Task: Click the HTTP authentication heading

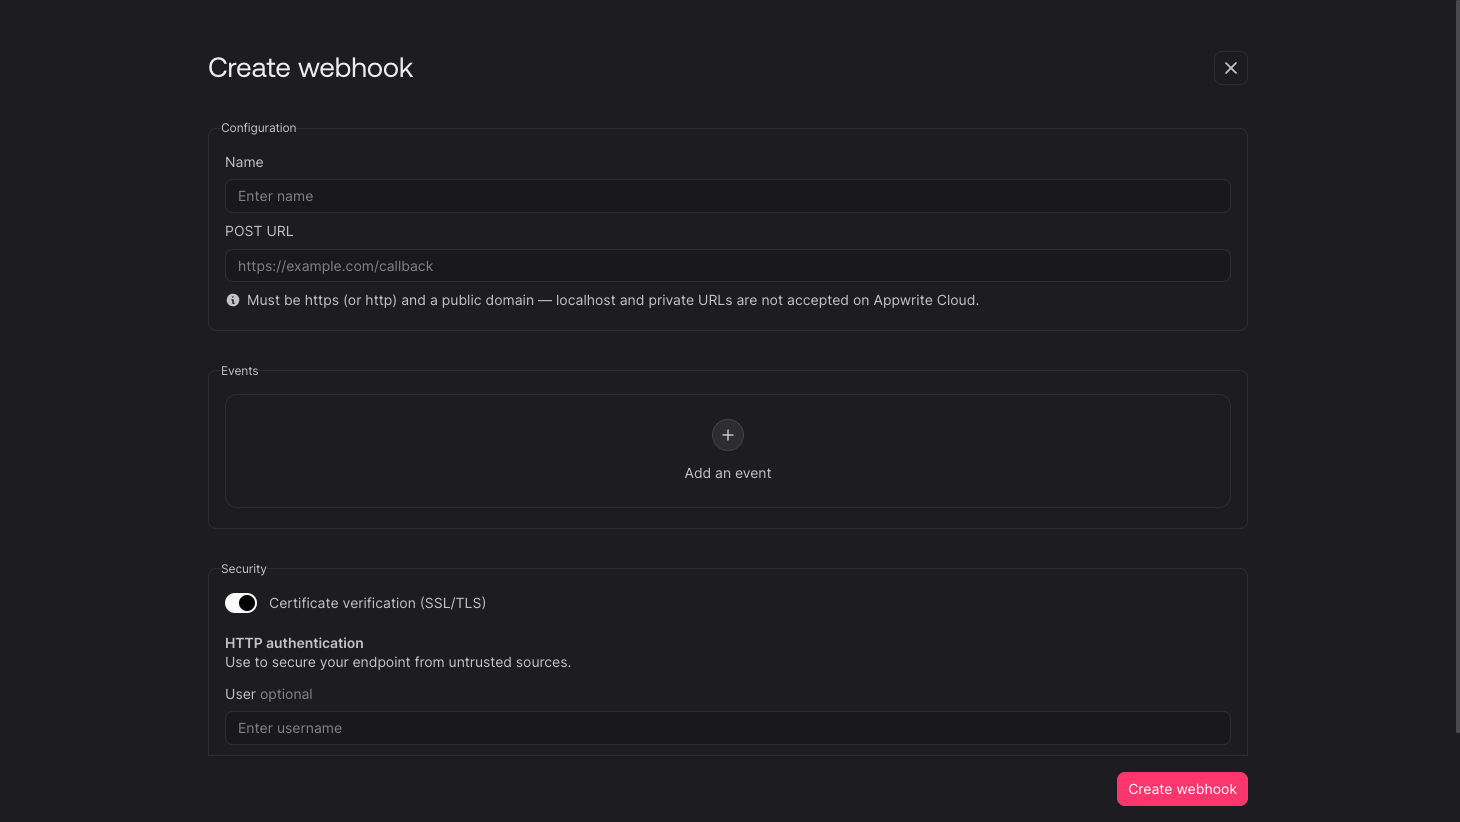Action: pyautogui.click(x=294, y=642)
